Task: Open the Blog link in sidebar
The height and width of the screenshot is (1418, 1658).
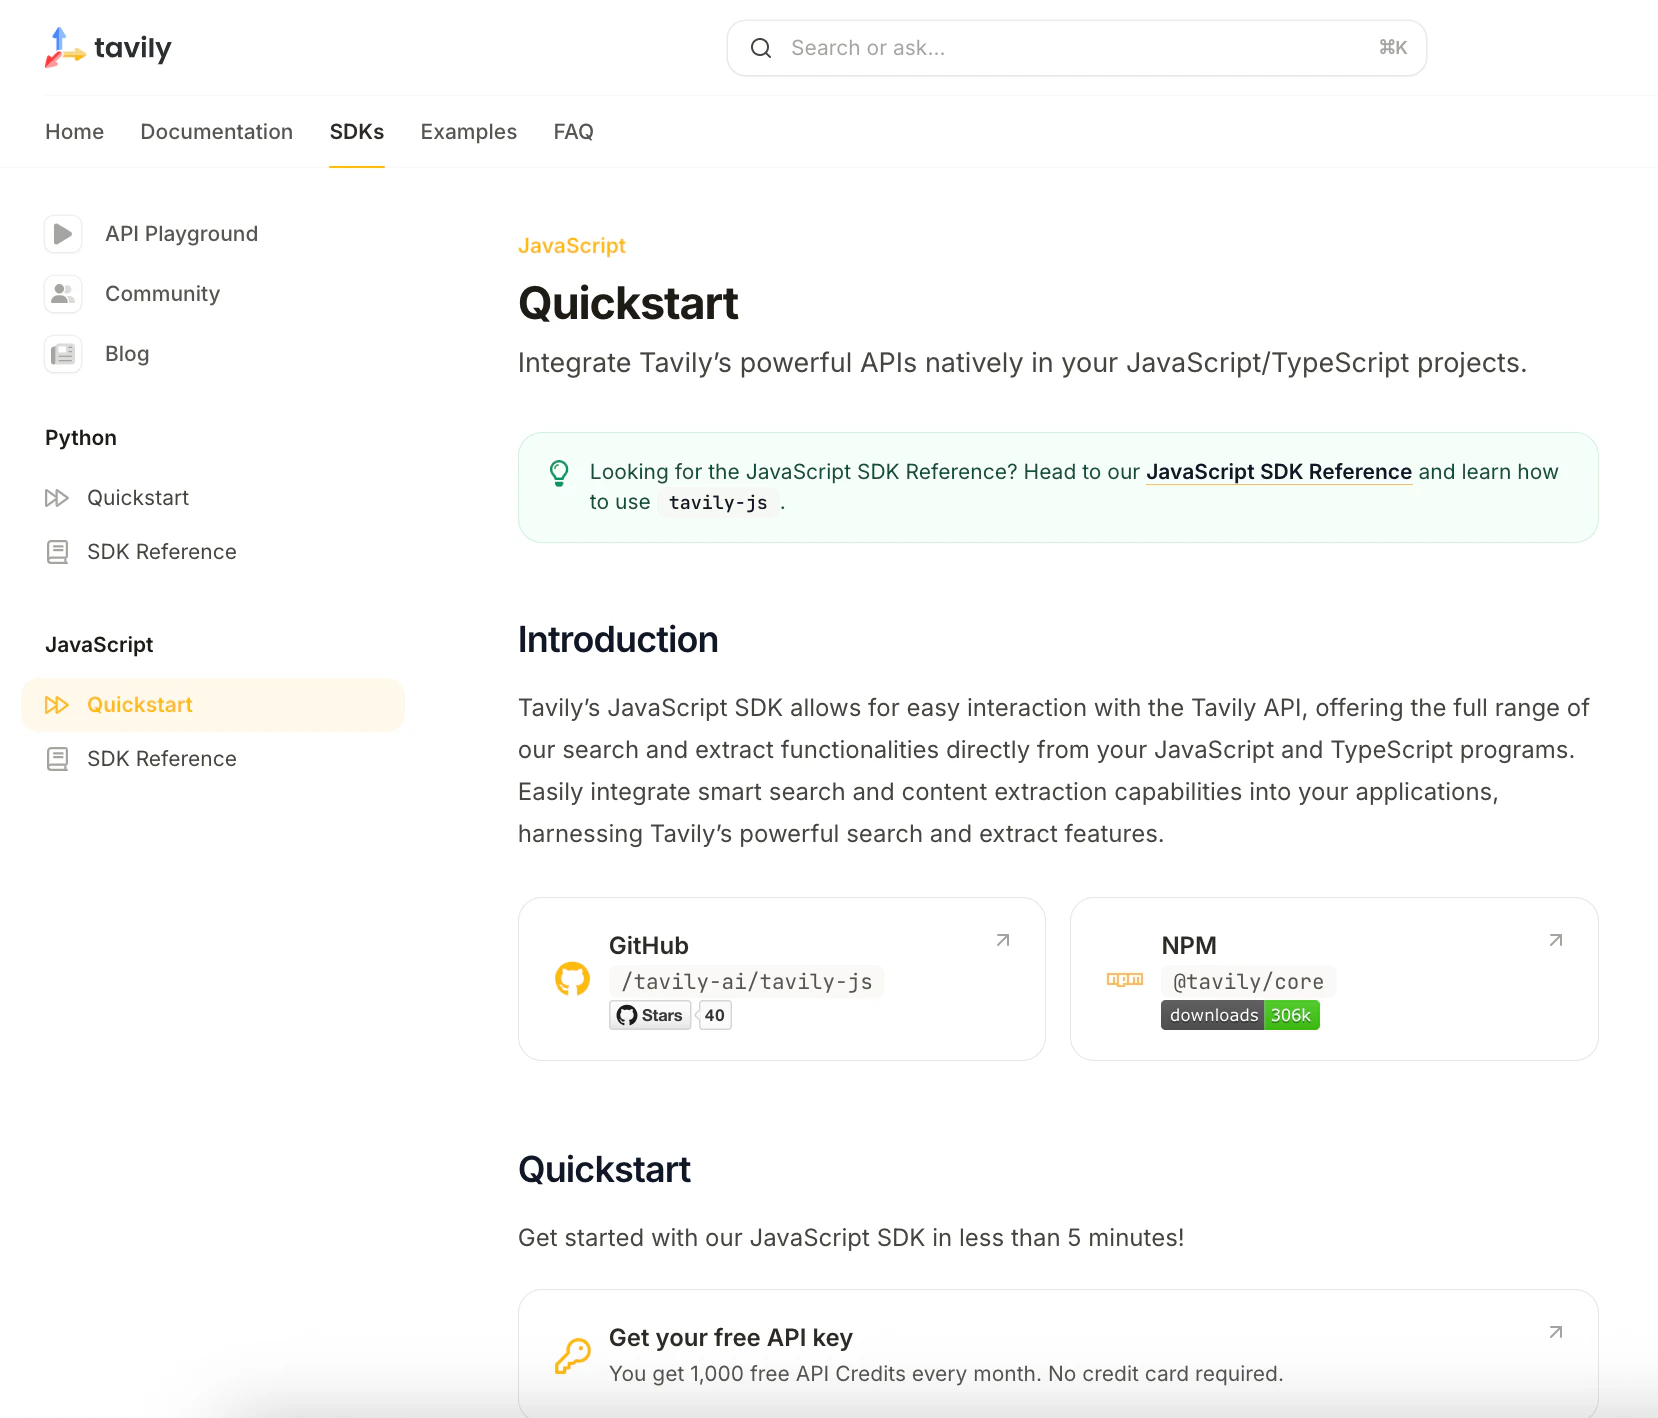Action: 127,354
